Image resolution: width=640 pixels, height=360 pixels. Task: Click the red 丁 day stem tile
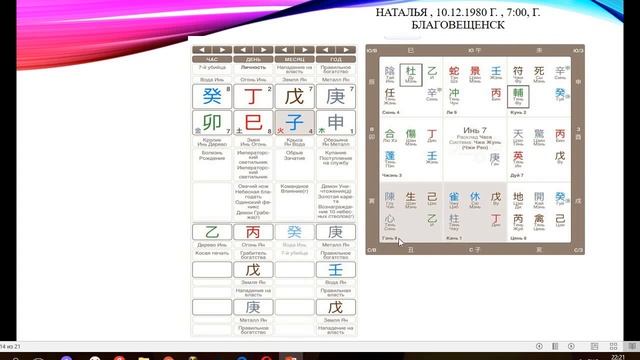tap(253, 96)
